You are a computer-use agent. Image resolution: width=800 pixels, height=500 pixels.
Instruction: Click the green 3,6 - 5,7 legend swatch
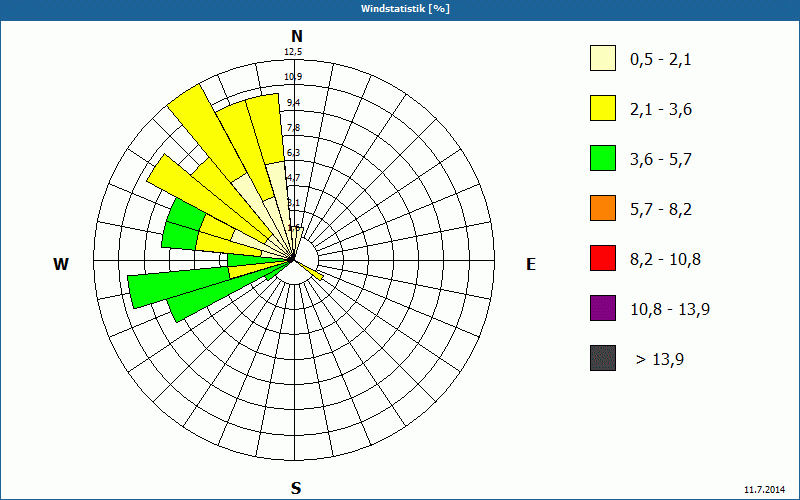[x=603, y=158]
